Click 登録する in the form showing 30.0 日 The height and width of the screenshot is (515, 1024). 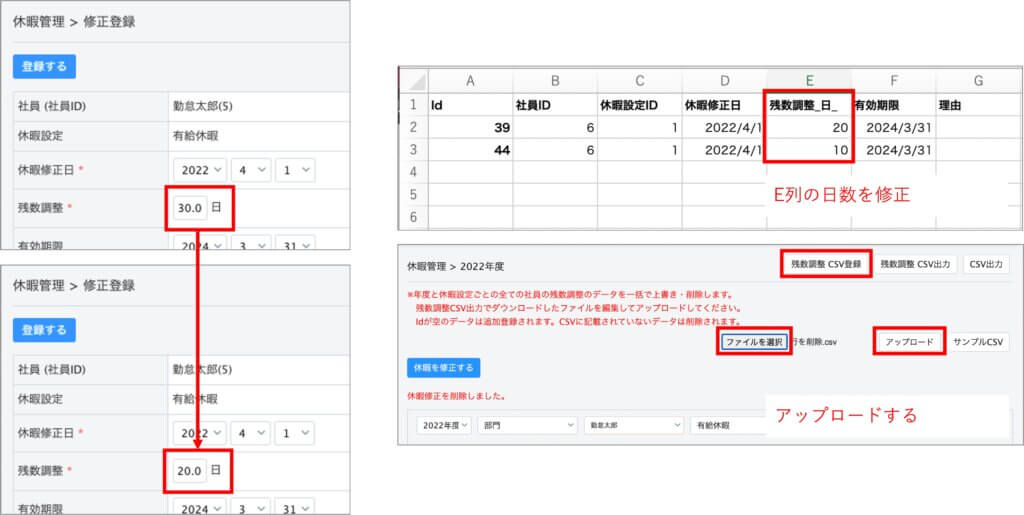pyautogui.click(x=44, y=67)
